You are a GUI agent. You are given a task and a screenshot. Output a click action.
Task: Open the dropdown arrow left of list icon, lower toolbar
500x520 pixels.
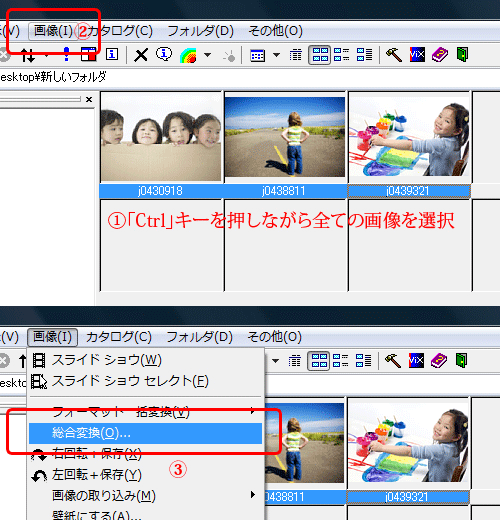(x=275, y=361)
